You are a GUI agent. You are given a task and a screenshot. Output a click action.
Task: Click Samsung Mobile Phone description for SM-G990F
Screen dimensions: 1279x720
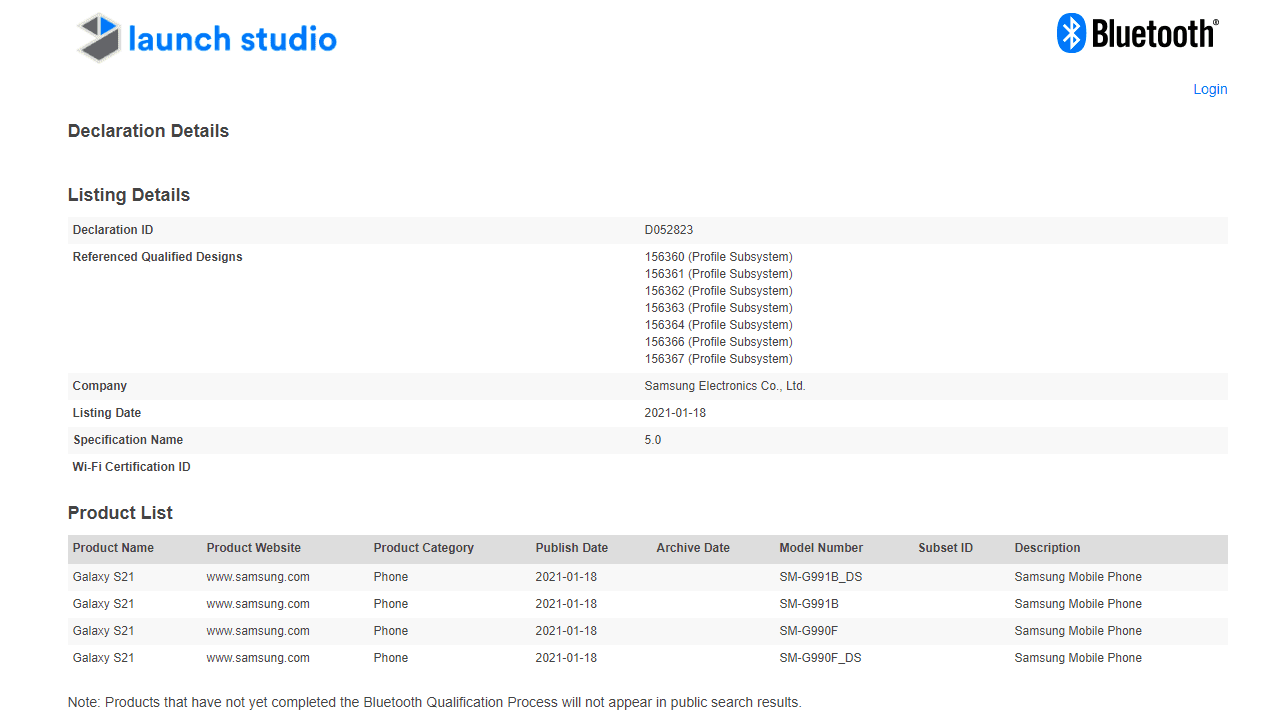point(1078,631)
